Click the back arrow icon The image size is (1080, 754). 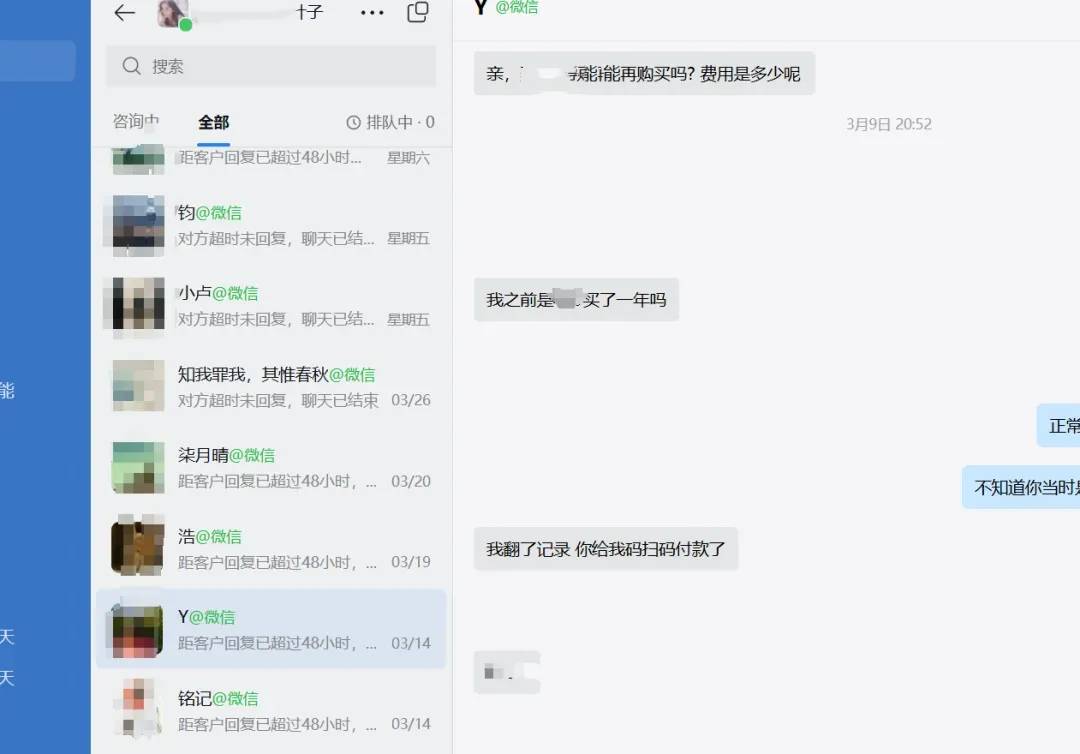coord(125,12)
